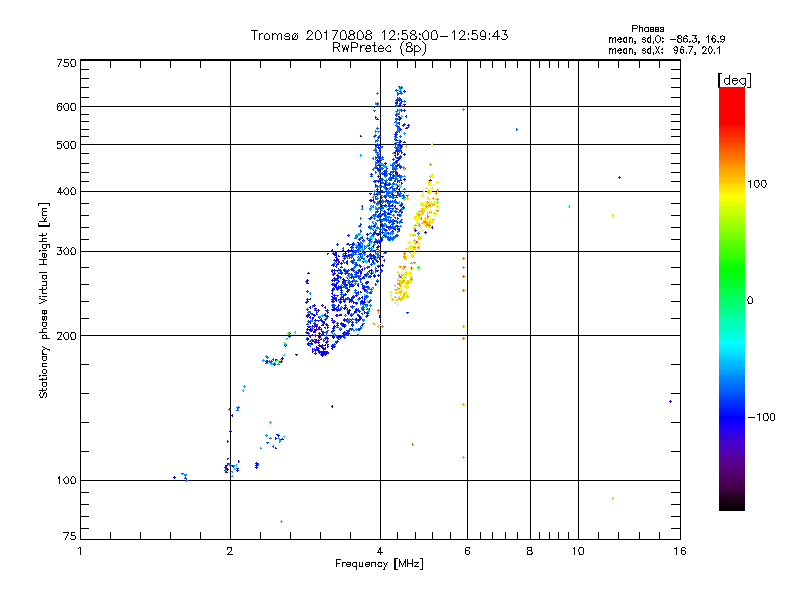This screenshot has height=600, width=800.
Task: Select the O-mode stats "mean, sd,O: -86.3, 16.9"
Action: pos(666,39)
